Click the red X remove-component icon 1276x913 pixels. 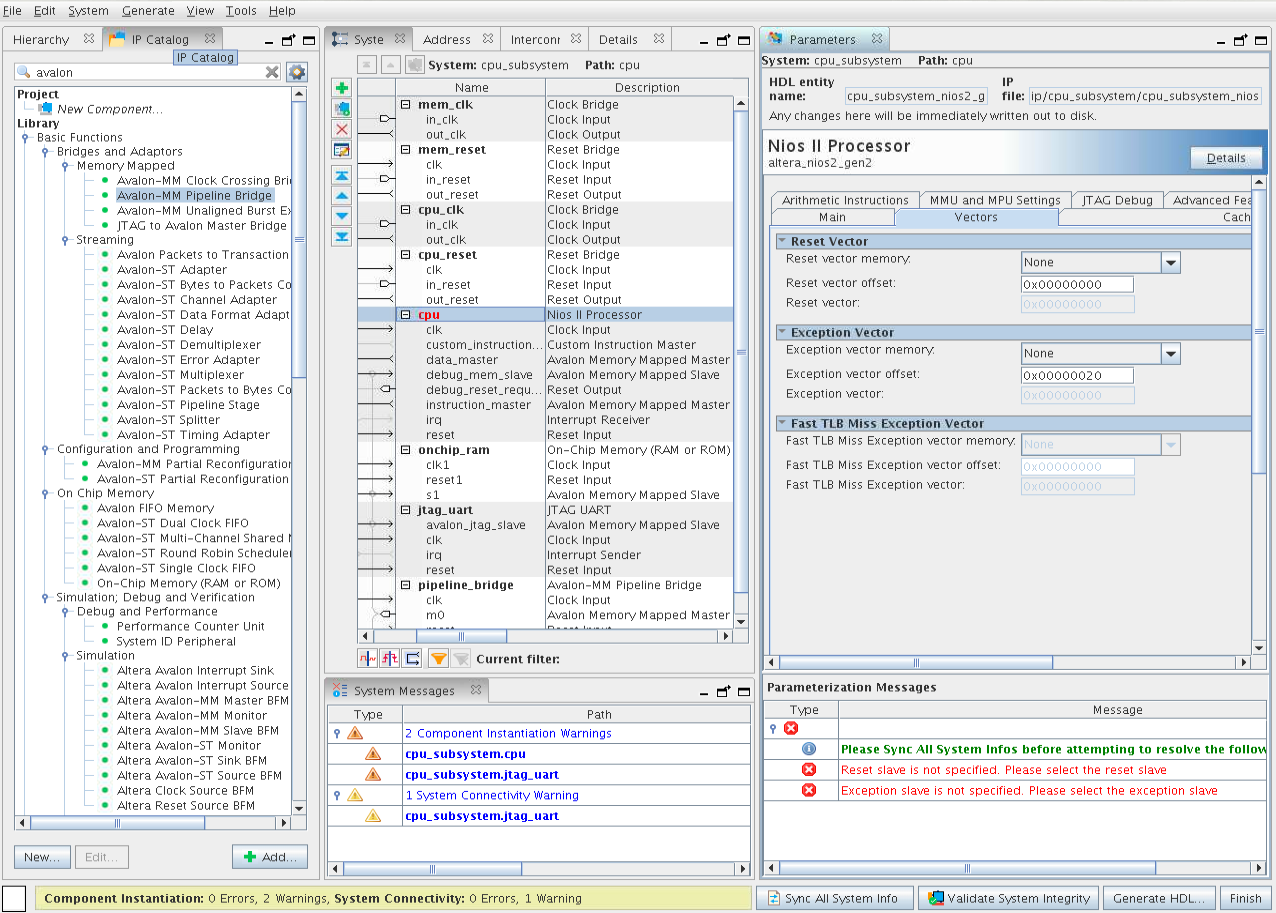click(342, 129)
